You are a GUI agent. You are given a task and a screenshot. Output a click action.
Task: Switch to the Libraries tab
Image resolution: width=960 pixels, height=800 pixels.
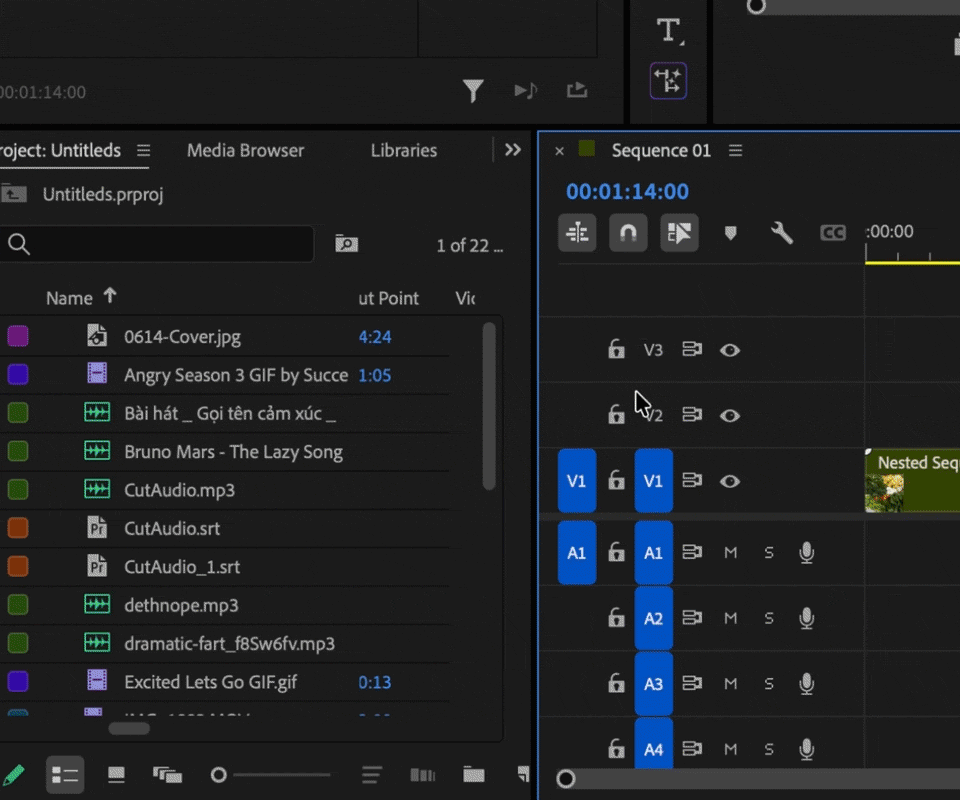tap(403, 151)
